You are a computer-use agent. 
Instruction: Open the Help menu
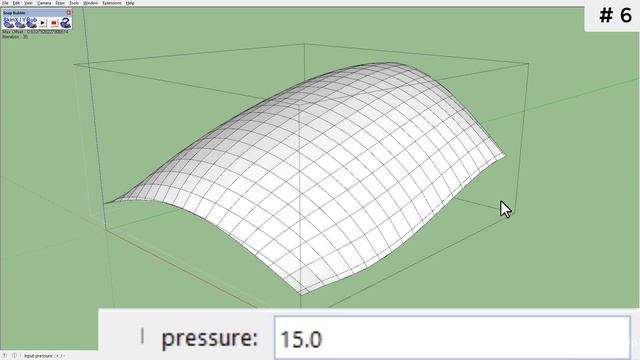coord(130,3)
